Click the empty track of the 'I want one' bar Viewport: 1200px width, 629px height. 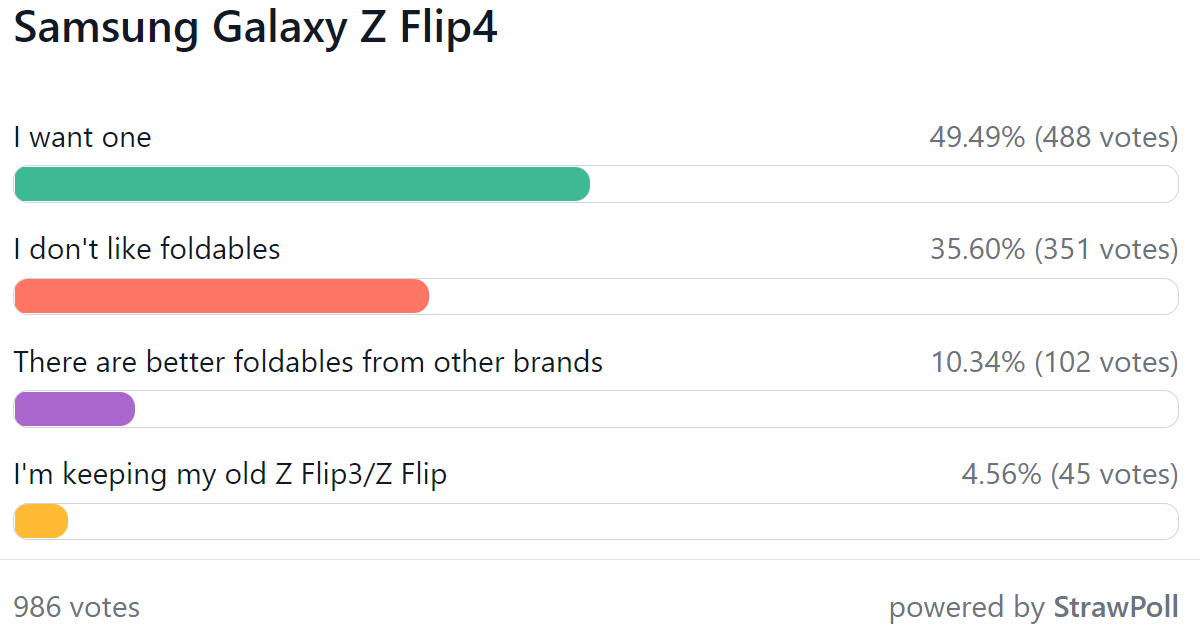(x=884, y=184)
